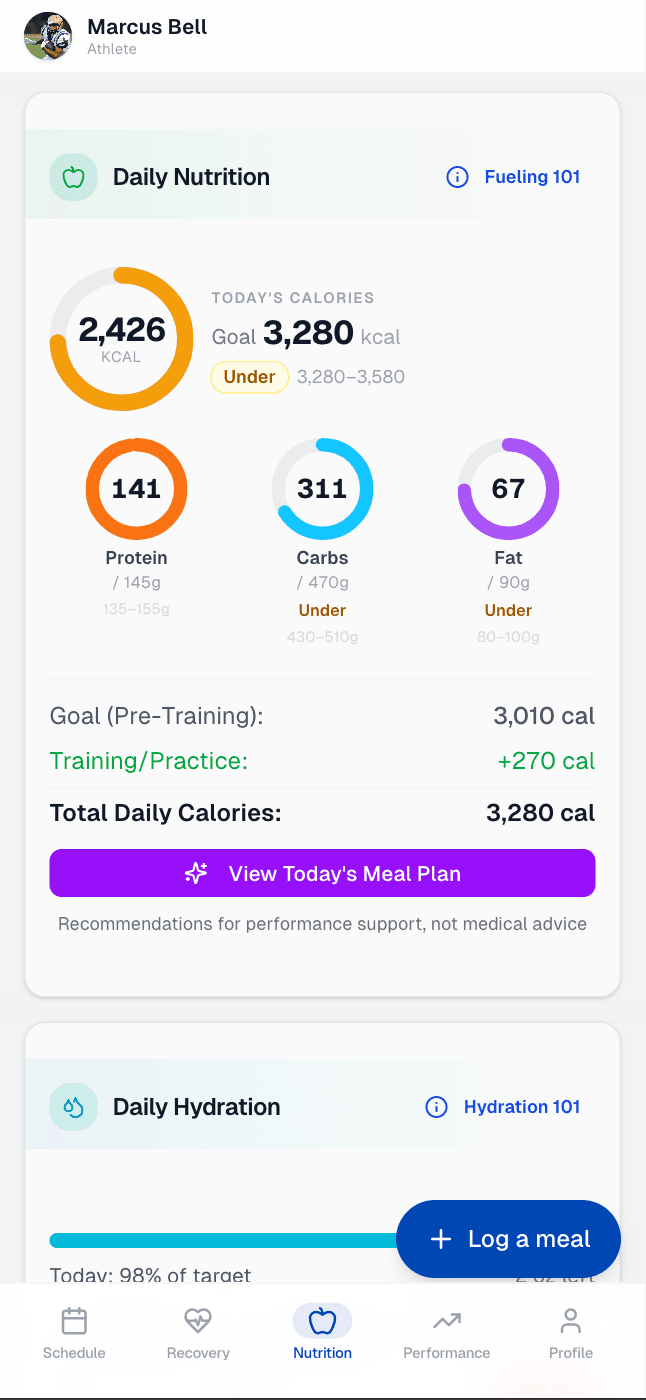646x1400 pixels.
Task: Tap the info icon beside Hydration 101
Action: point(436,1107)
